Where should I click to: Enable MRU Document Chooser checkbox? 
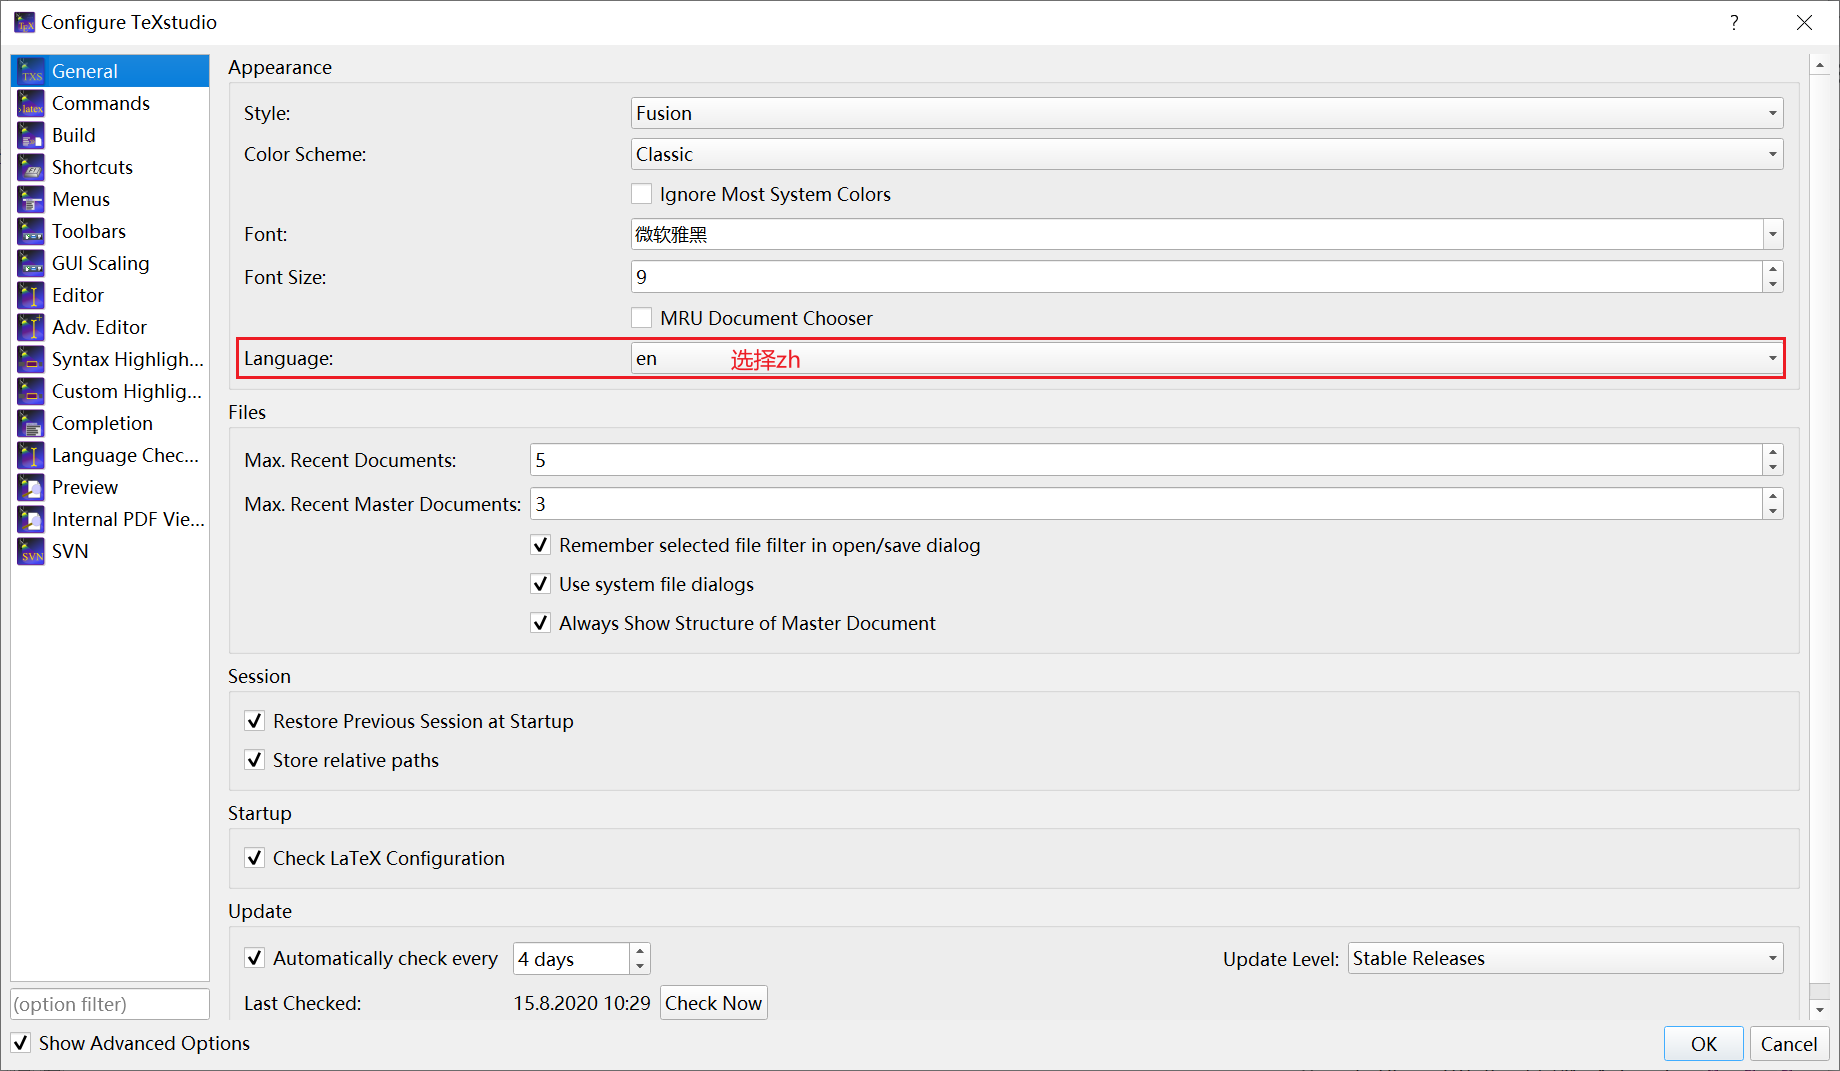pos(642,318)
